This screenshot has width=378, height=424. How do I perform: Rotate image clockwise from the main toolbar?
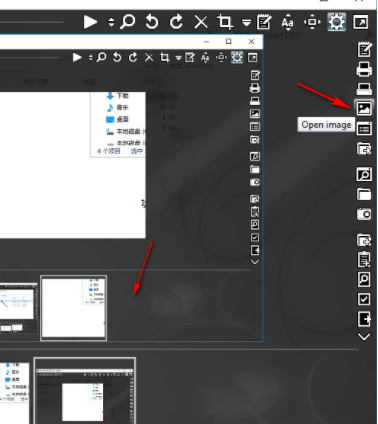click(x=176, y=22)
